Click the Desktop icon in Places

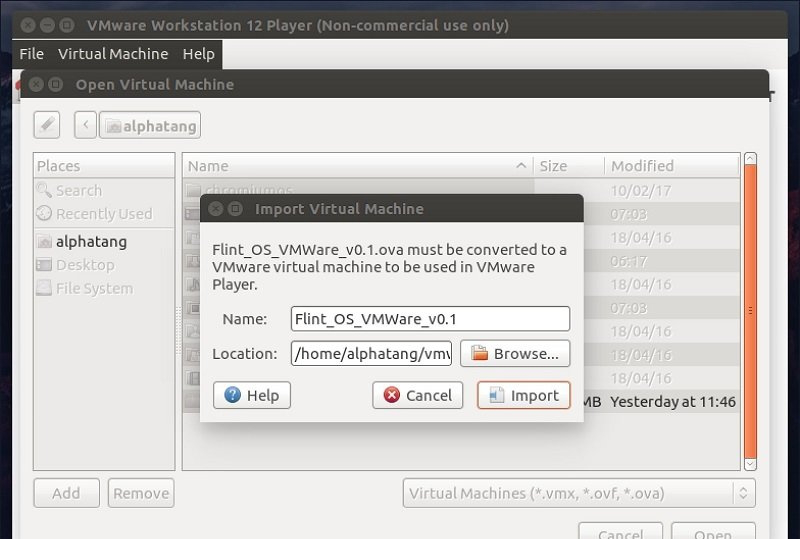coord(44,265)
